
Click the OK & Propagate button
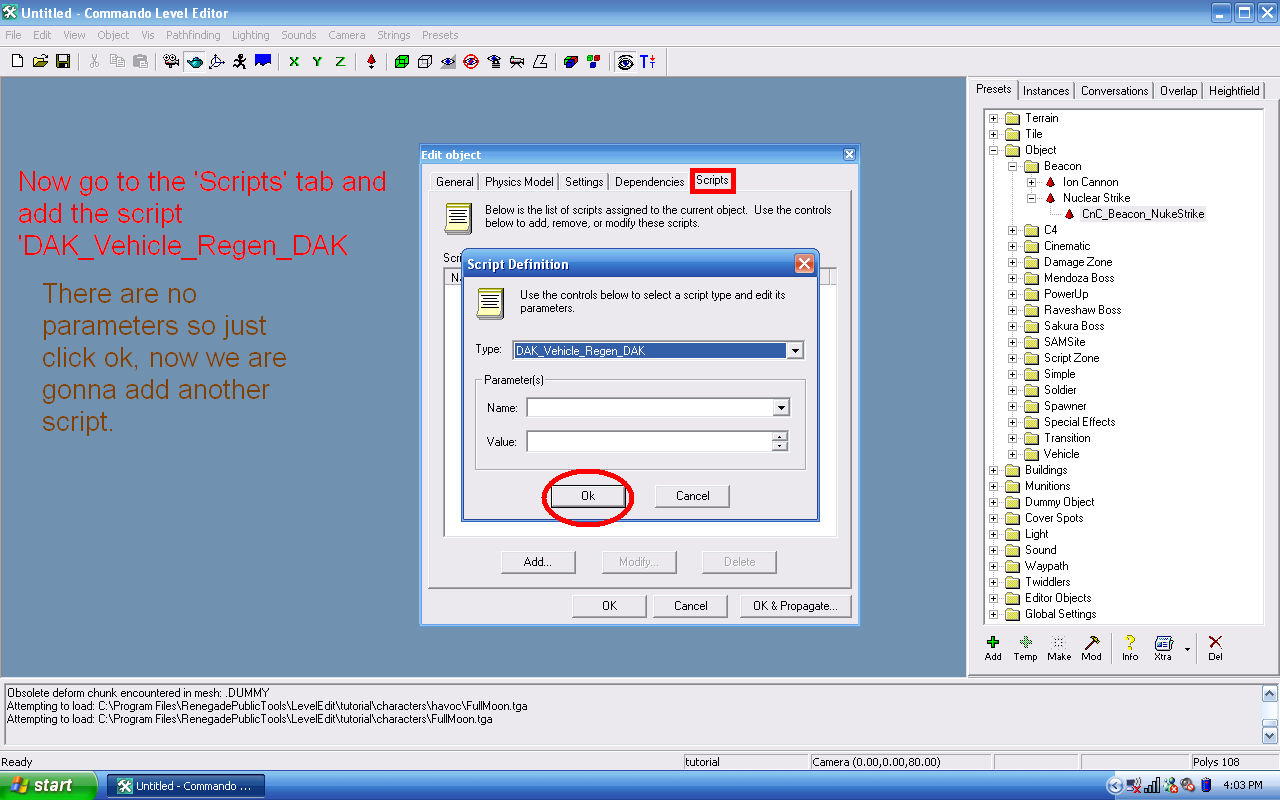pyautogui.click(x=795, y=606)
